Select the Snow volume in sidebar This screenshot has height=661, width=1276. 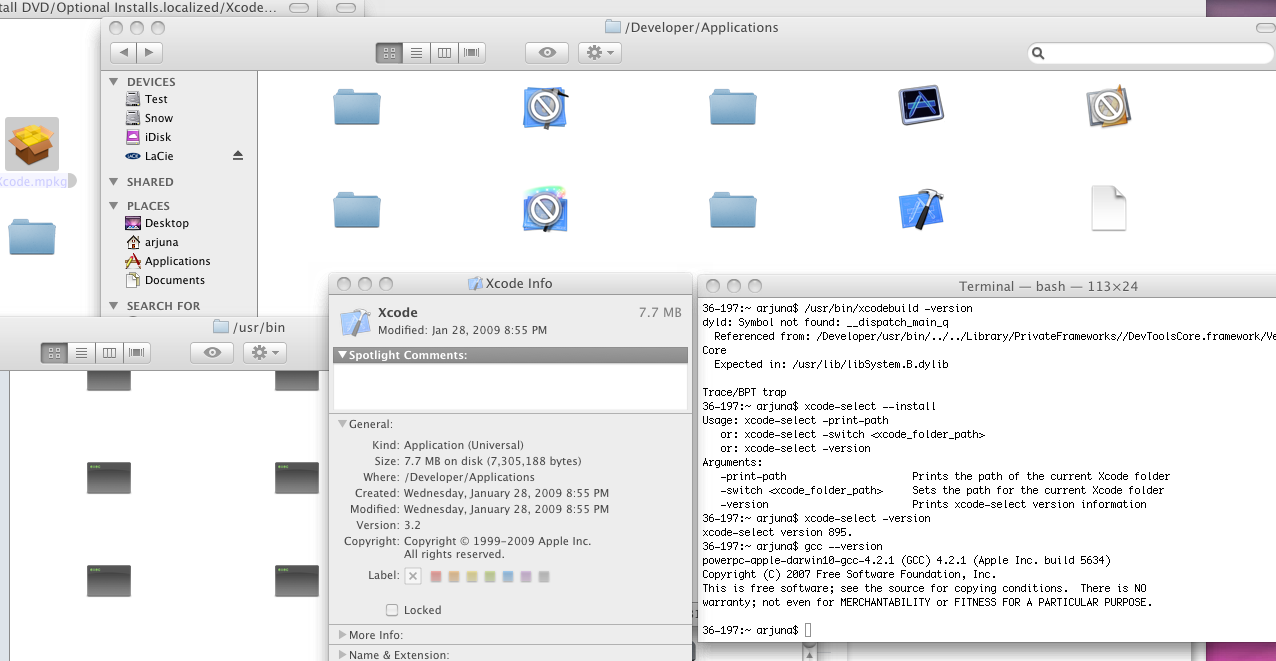coord(158,118)
